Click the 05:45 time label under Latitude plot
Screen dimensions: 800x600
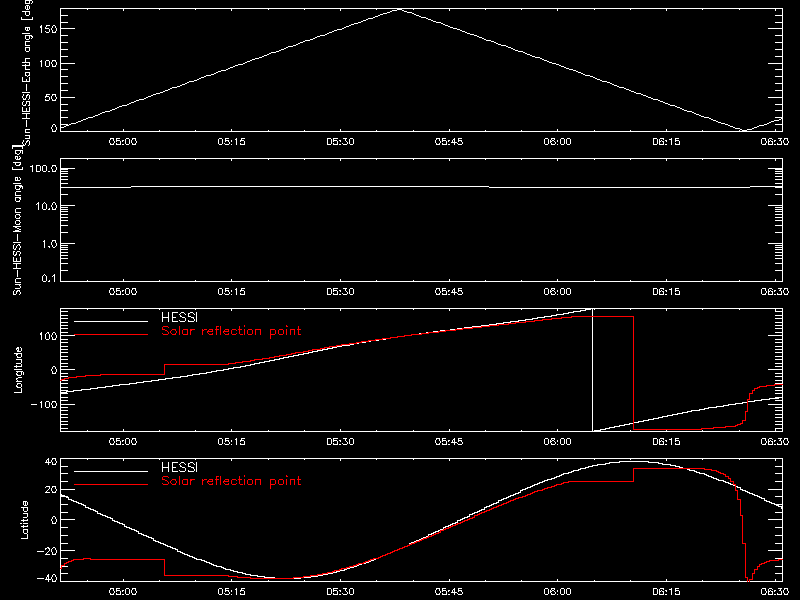449,592
